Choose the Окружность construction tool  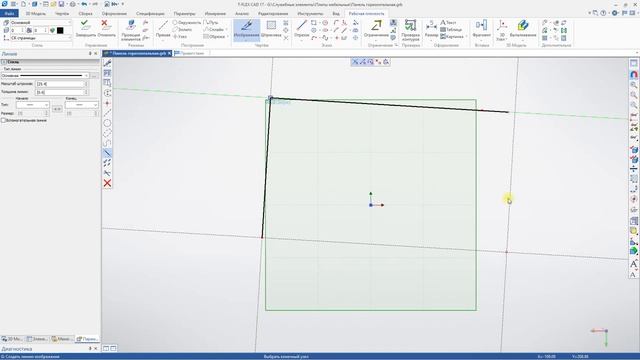pyautogui.click(x=187, y=23)
